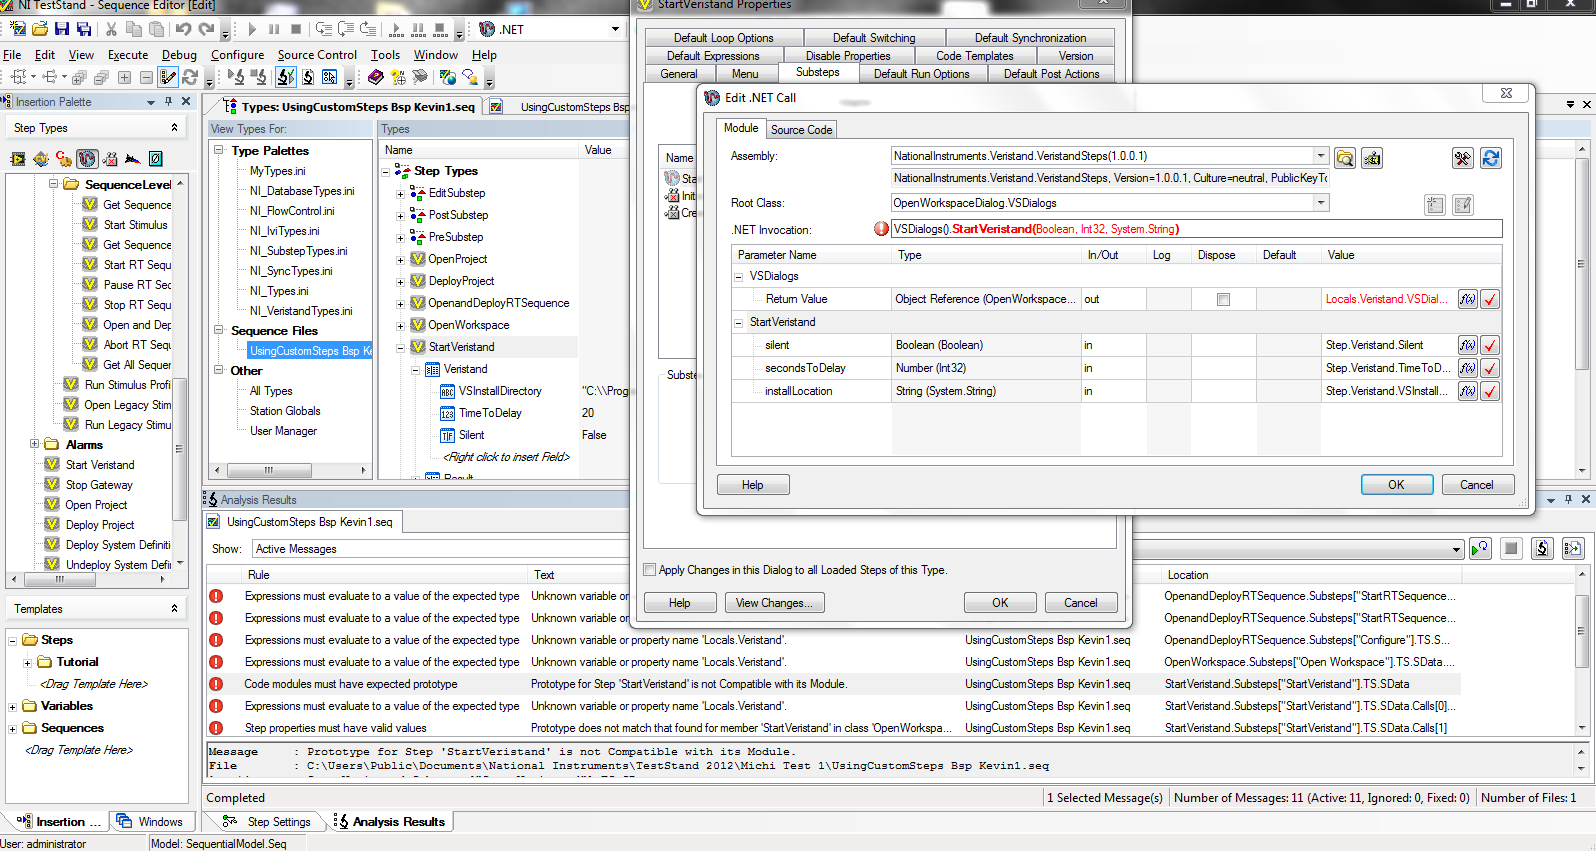The image size is (1596, 851).
Task: Open the .NET adapter dropdown in toolbar
Action: point(615,29)
